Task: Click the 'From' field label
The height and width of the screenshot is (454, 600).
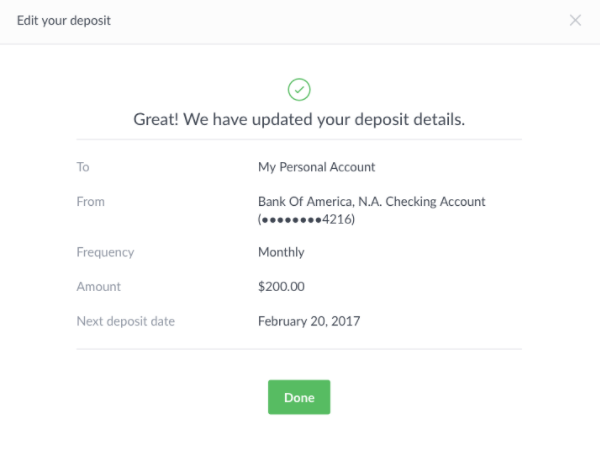Action: coord(90,201)
